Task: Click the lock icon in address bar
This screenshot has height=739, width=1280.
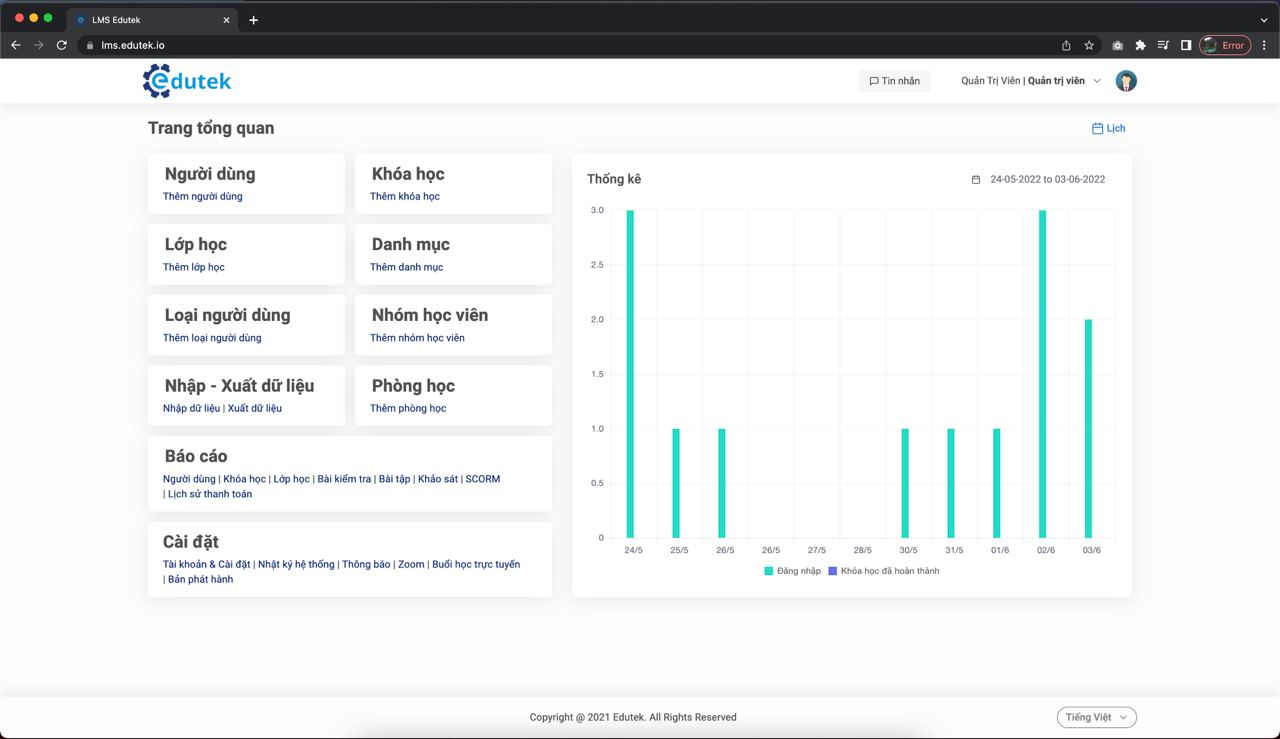Action: (x=90, y=45)
